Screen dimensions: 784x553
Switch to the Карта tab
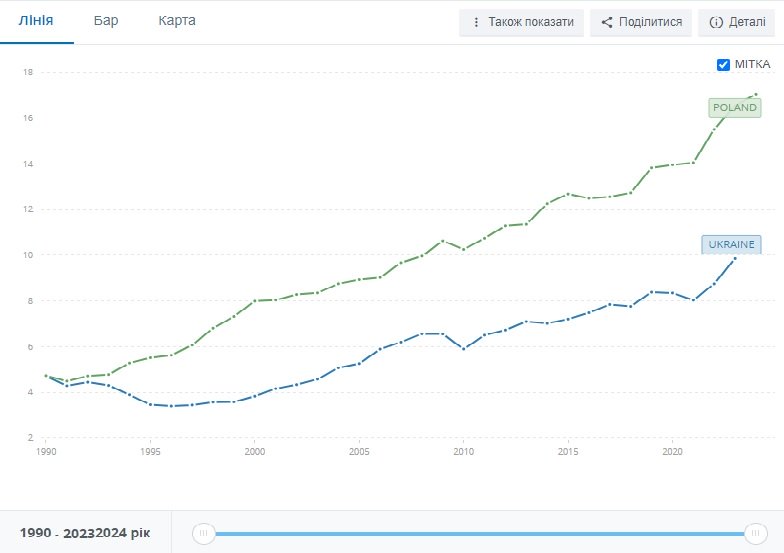click(x=177, y=20)
